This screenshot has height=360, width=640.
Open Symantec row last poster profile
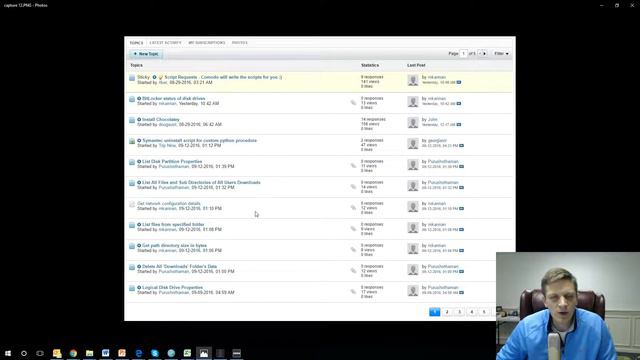tap(437, 140)
